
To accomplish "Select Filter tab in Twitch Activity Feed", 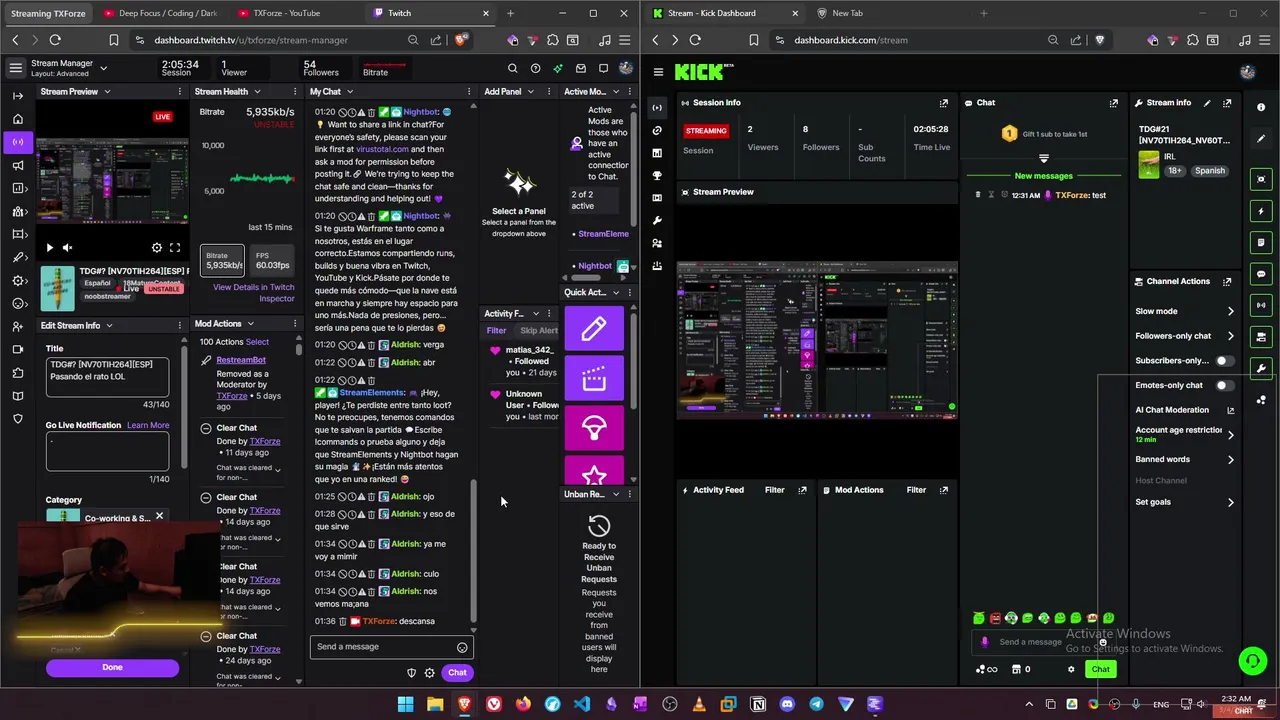I will point(496,331).
